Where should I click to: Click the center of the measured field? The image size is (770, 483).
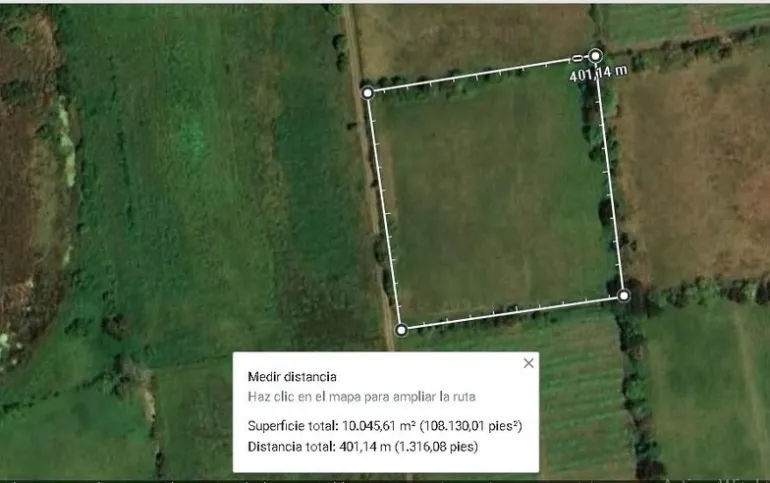[x=496, y=194]
